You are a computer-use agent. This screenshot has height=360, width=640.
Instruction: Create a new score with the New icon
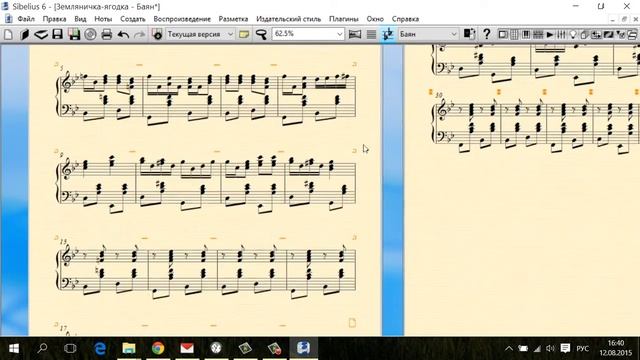[x=8, y=34]
